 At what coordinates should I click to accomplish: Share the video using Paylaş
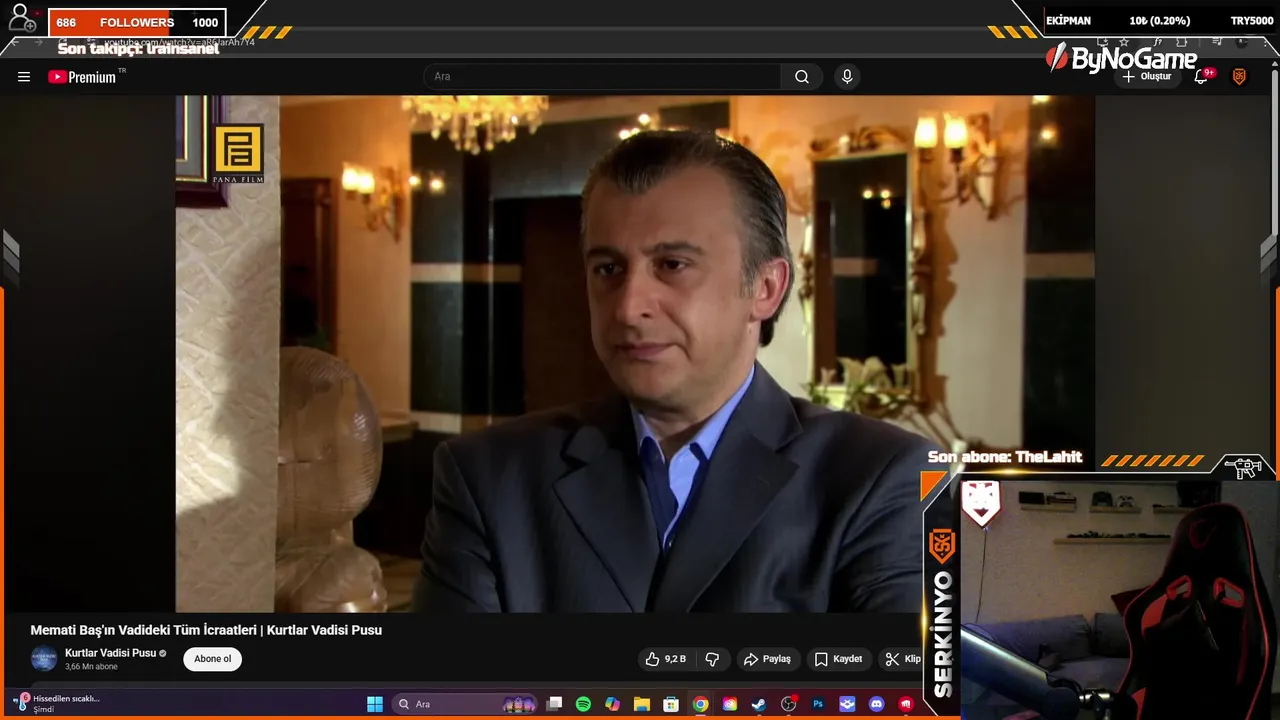[x=767, y=659]
